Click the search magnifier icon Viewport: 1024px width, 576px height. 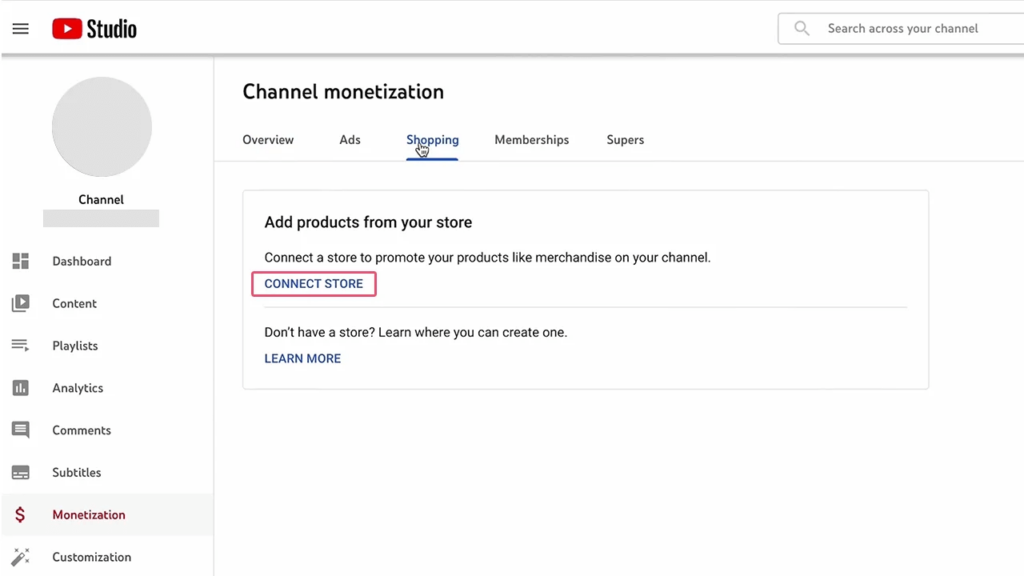coord(801,28)
